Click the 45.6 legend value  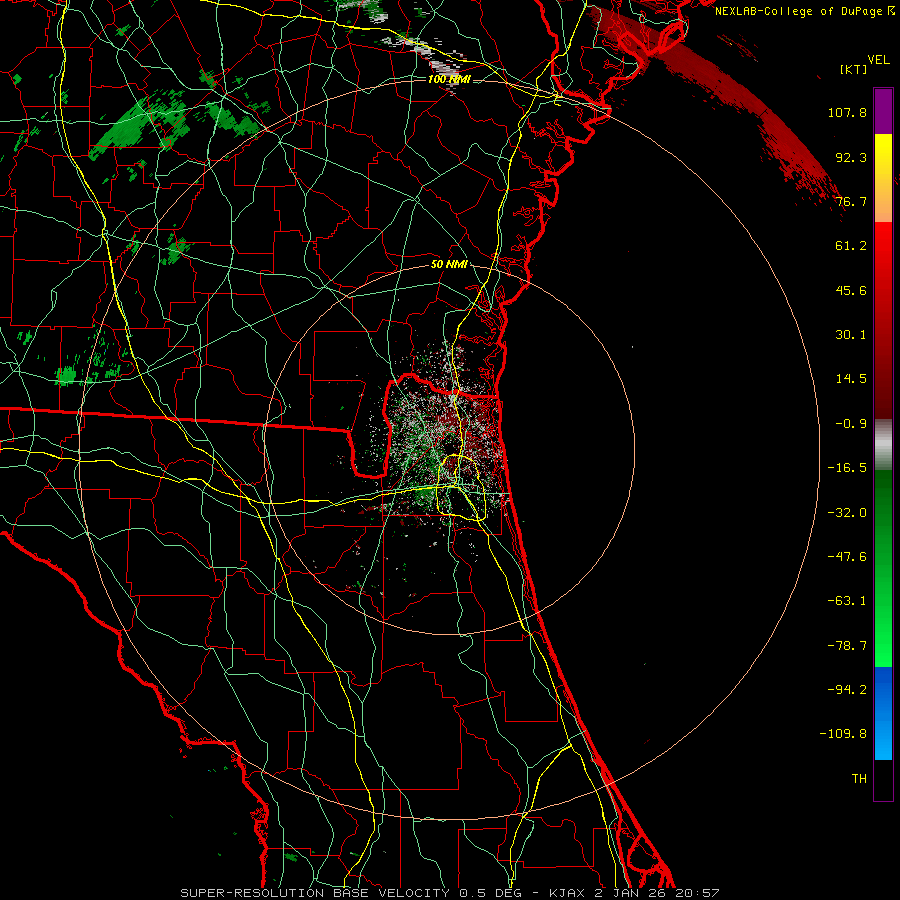pos(851,290)
